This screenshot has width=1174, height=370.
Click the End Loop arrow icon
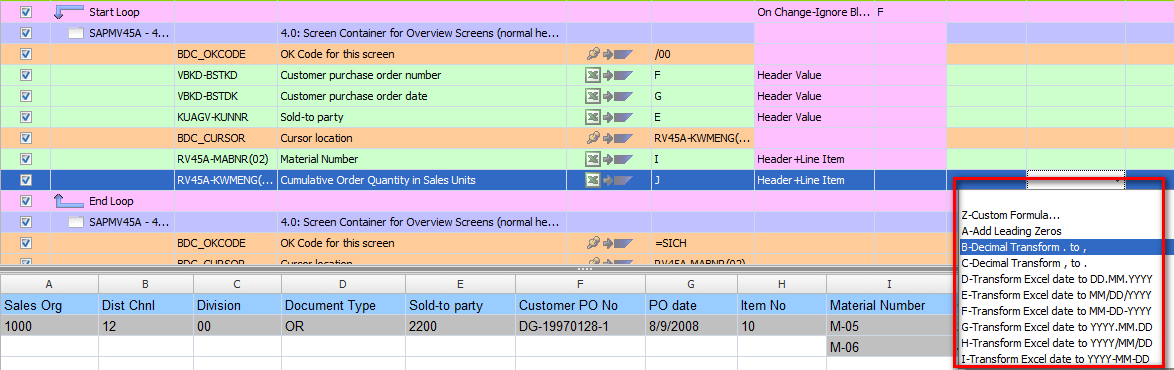point(68,201)
